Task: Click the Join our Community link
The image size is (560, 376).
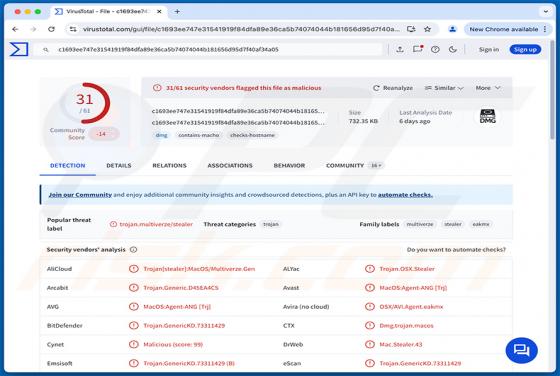Action: (x=80, y=195)
